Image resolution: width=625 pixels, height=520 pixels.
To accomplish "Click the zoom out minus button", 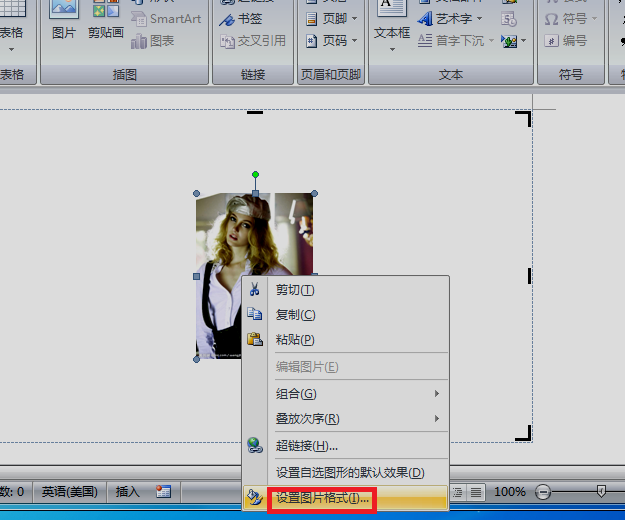I will coord(542,492).
